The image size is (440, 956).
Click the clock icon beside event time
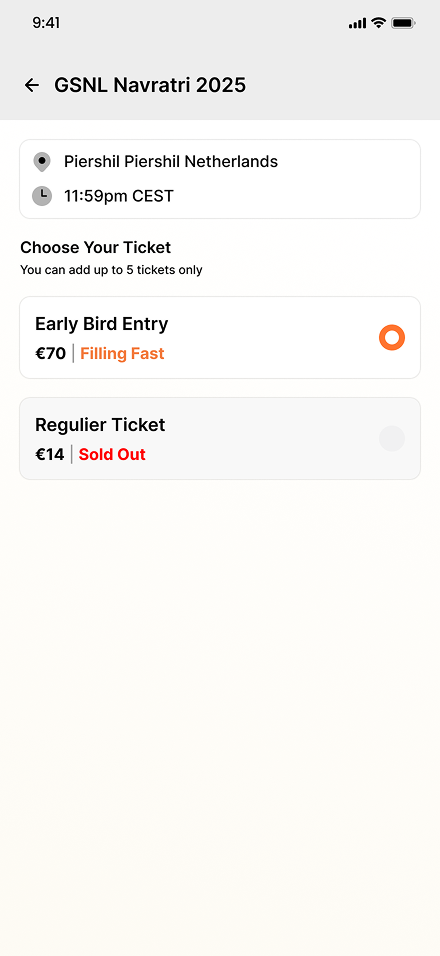click(41, 196)
